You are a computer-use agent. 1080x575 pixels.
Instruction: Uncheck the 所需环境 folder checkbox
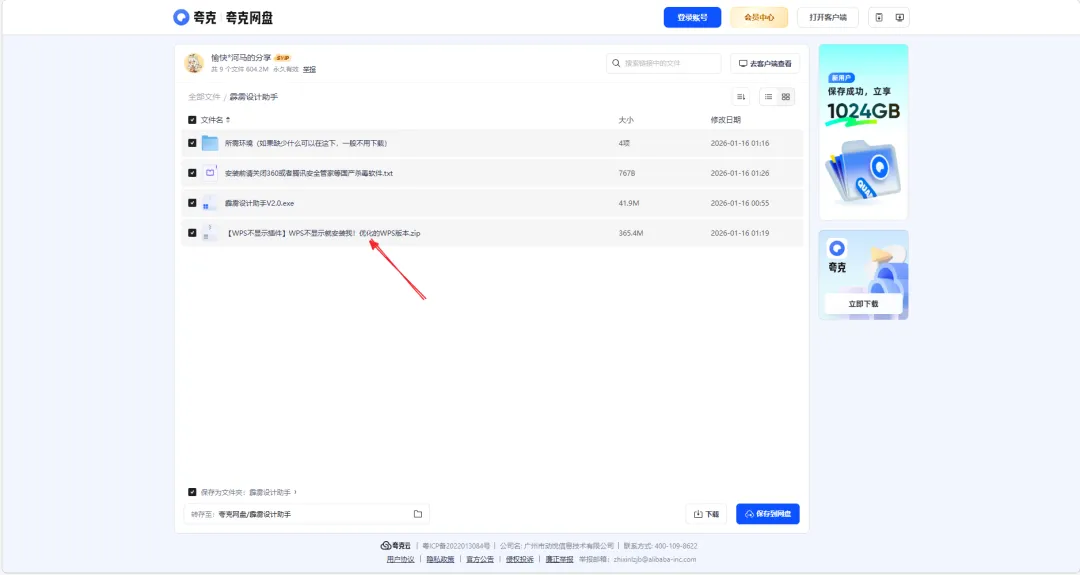pos(192,143)
